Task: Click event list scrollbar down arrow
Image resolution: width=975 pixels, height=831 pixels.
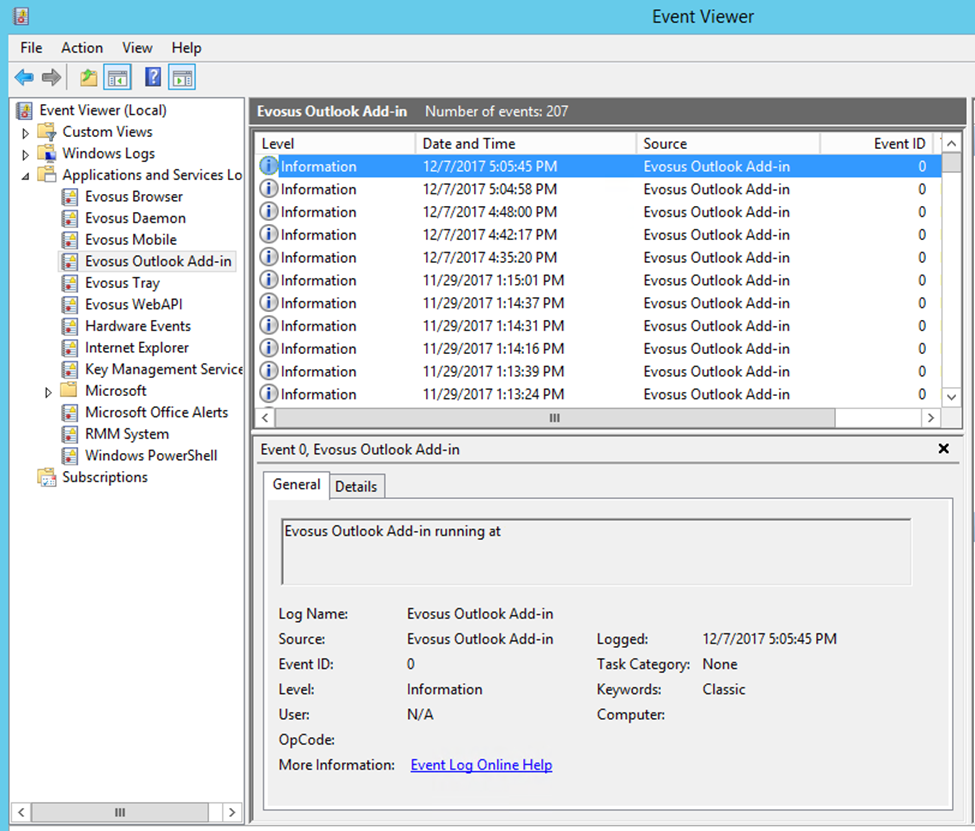Action: coord(951,397)
